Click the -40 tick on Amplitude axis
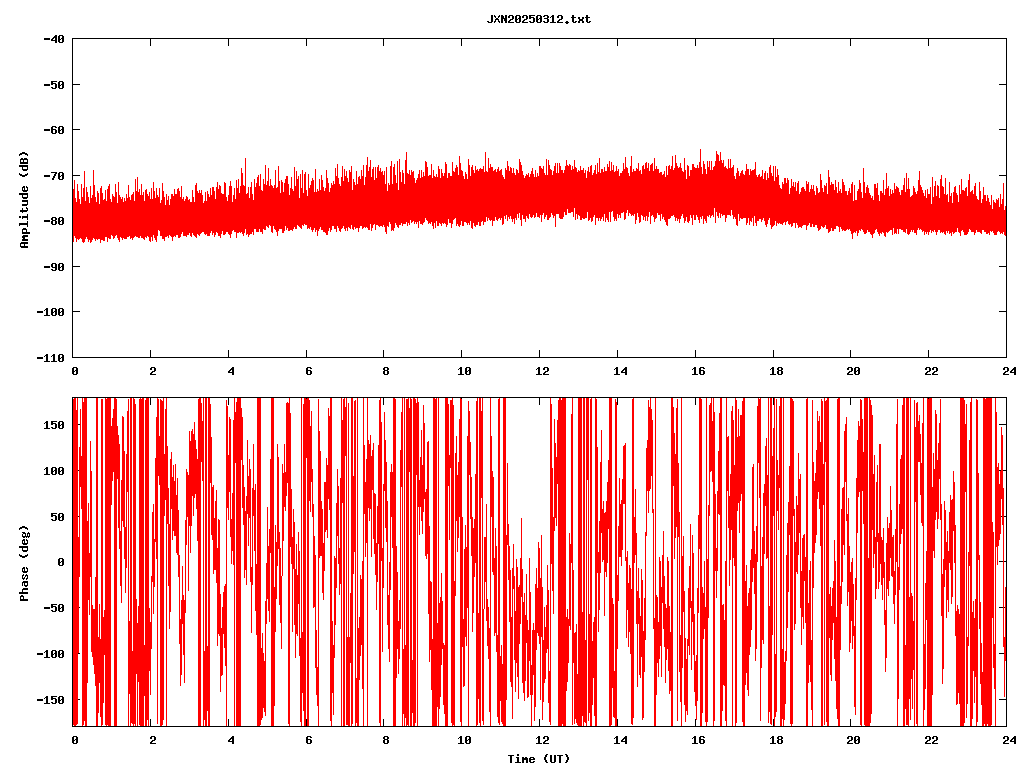This screenshot has width=1024, height=768. point(54,39)
